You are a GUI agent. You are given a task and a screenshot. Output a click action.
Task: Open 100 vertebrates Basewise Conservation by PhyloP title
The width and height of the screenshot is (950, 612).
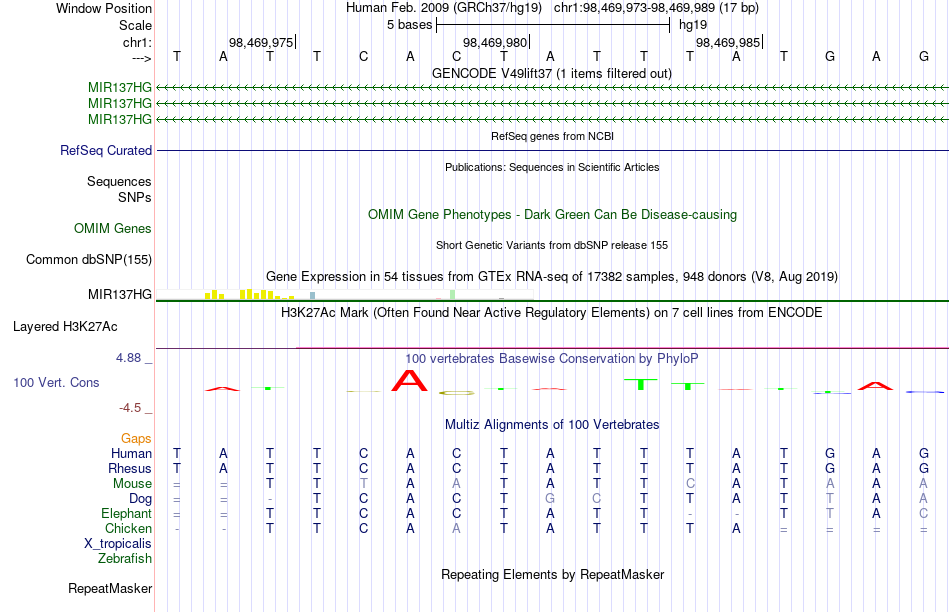pyautogui.click(x=552, y=359)
